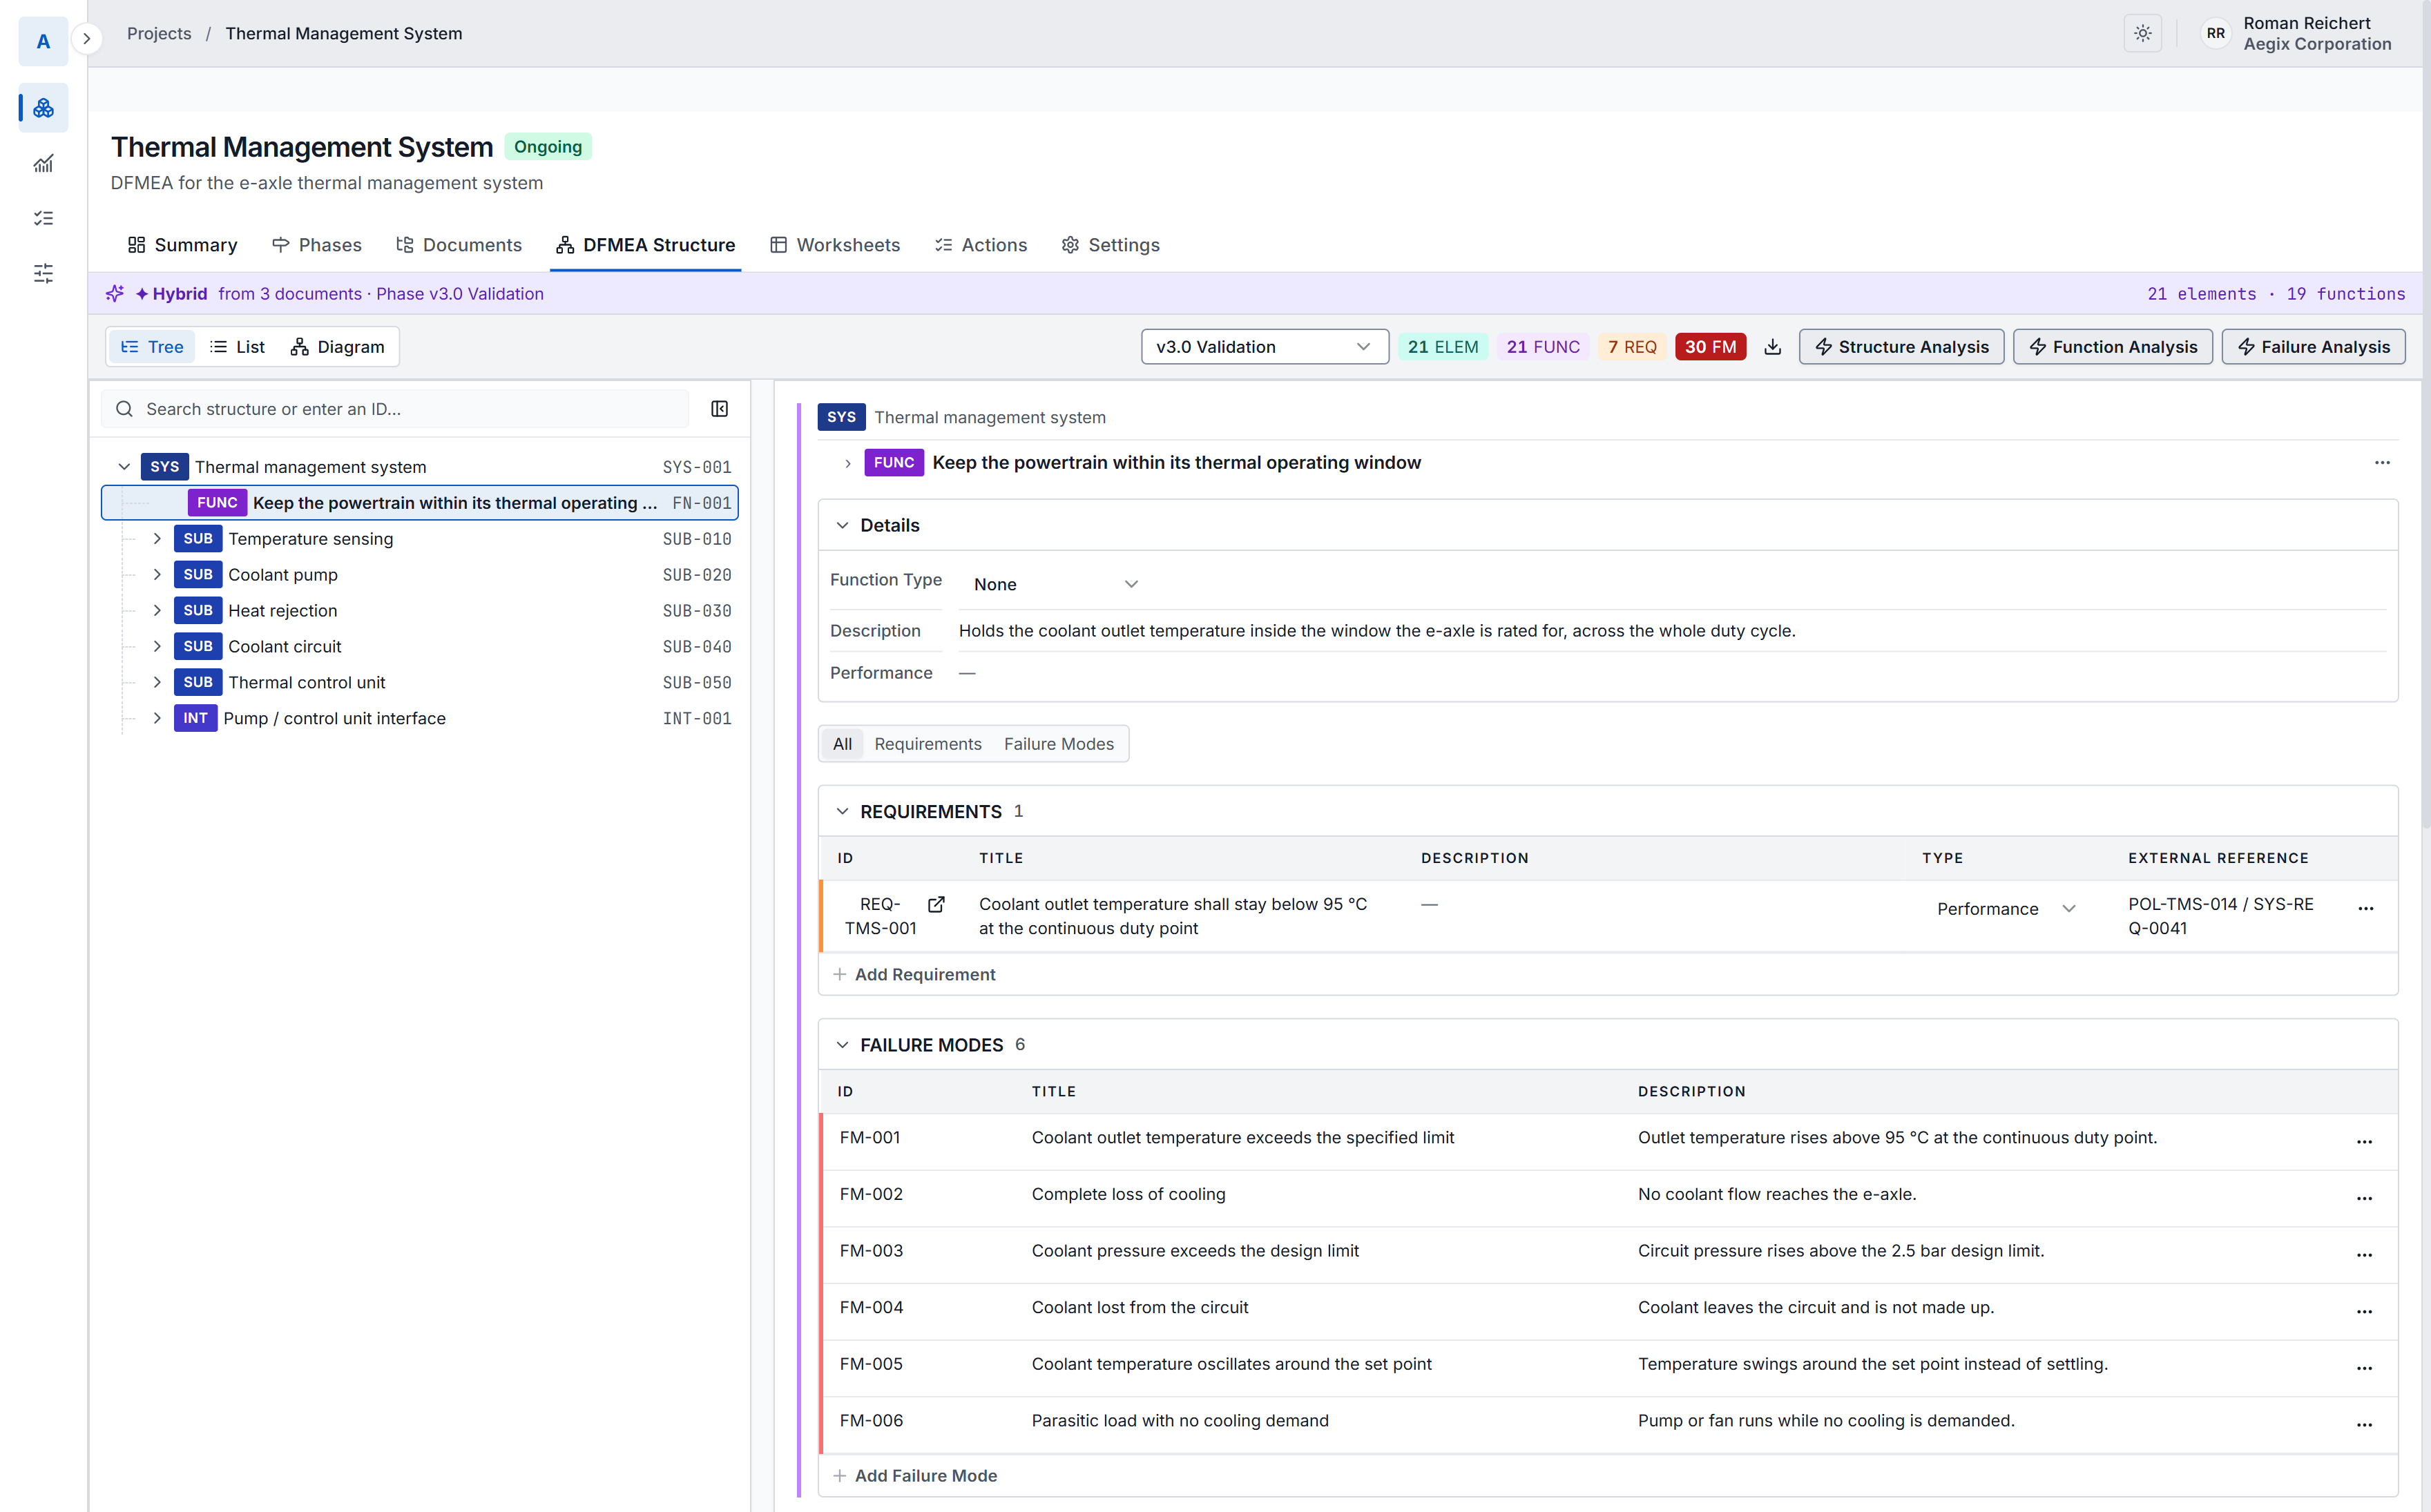This screenshot has height=1512, width=2431.
Task: Select the Heat rejection tree row
Action: click(x=420, y=611)
